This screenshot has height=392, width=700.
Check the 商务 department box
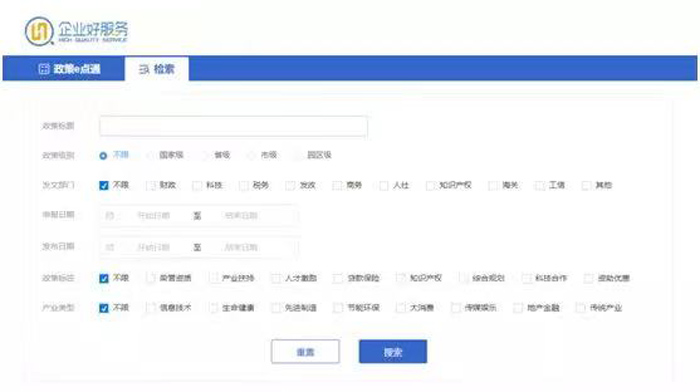pyautogui.click(x=337, y=185)
